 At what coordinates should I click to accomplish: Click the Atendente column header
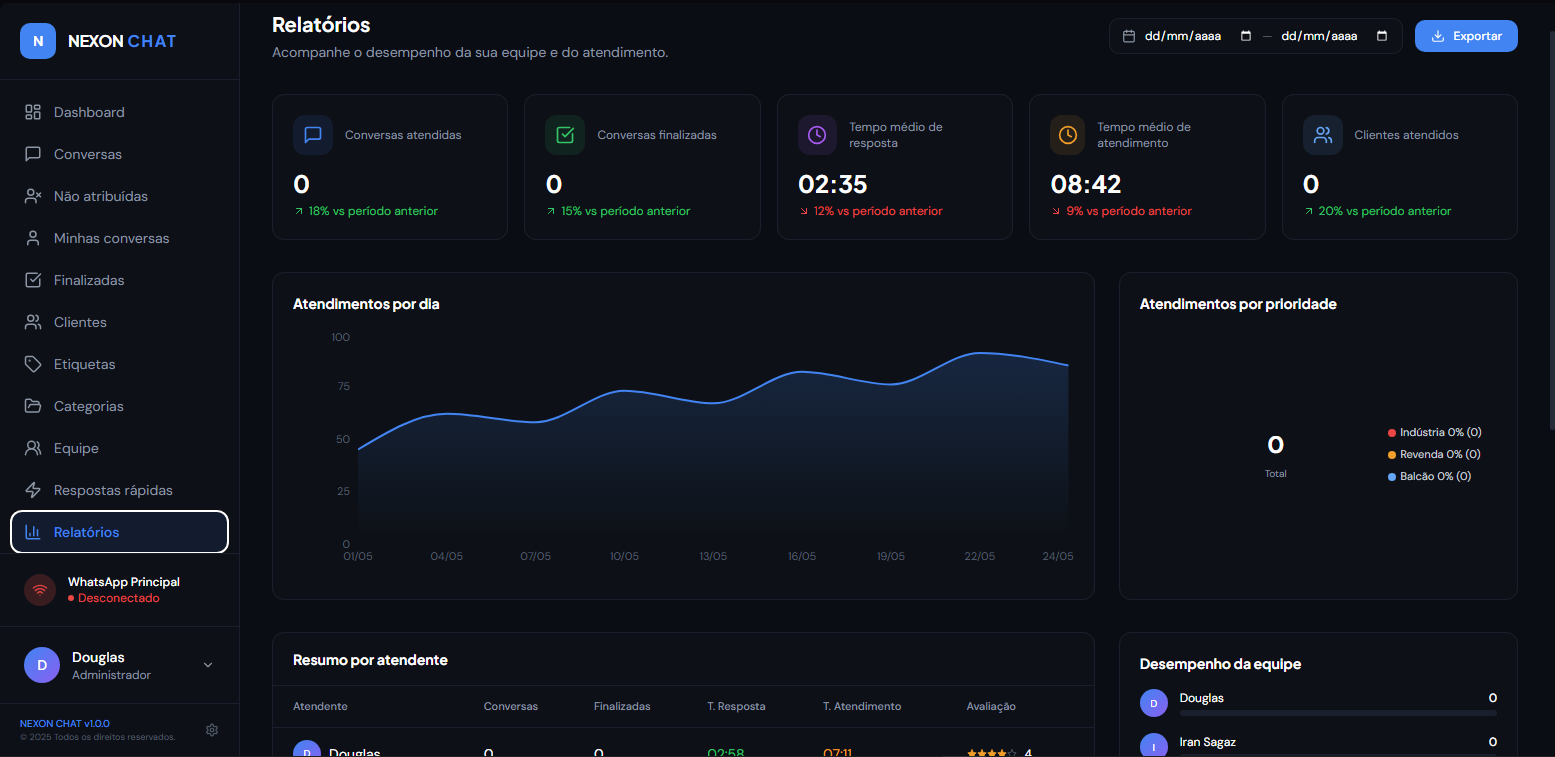point(320,706)
